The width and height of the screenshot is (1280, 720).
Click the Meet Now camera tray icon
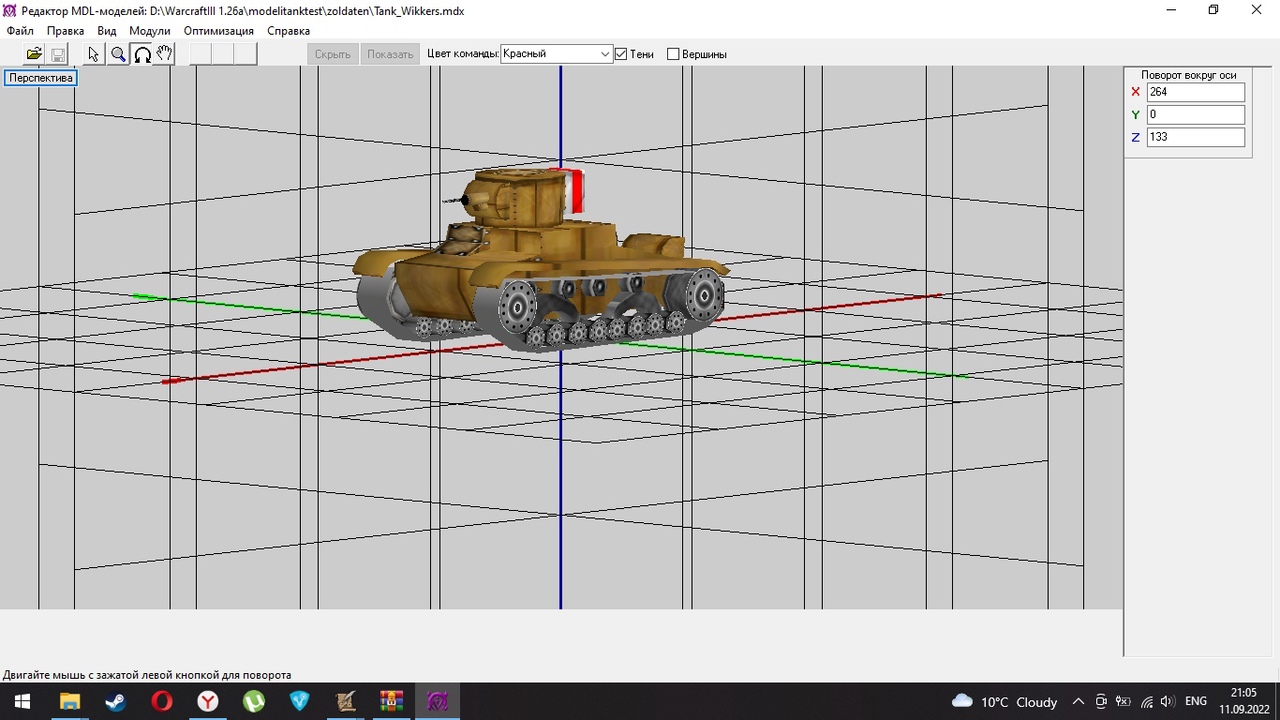click(1101, 701)
